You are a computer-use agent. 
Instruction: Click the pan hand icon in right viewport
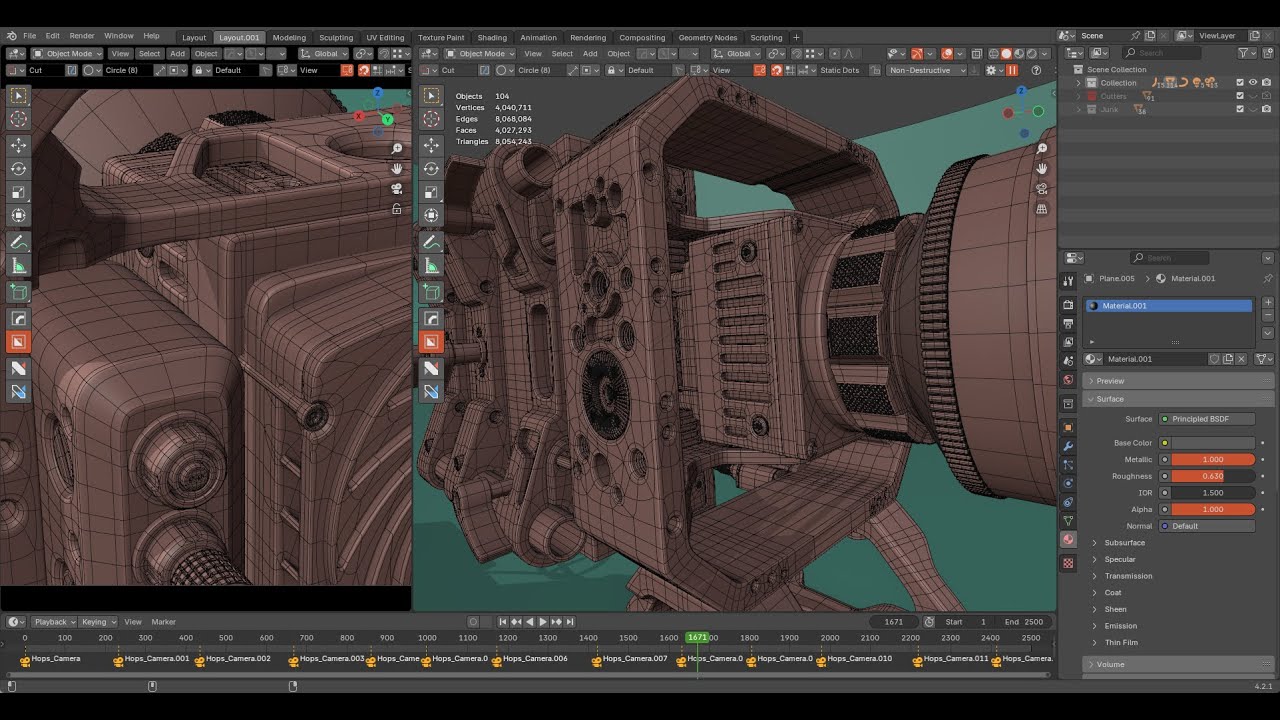tap(1042, 168)
